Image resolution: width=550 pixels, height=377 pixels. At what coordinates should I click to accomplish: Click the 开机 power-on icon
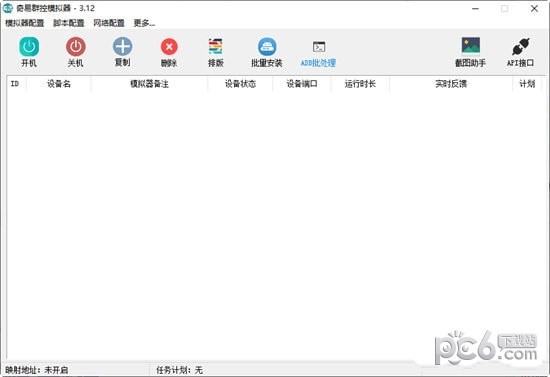tap(29, 47)
